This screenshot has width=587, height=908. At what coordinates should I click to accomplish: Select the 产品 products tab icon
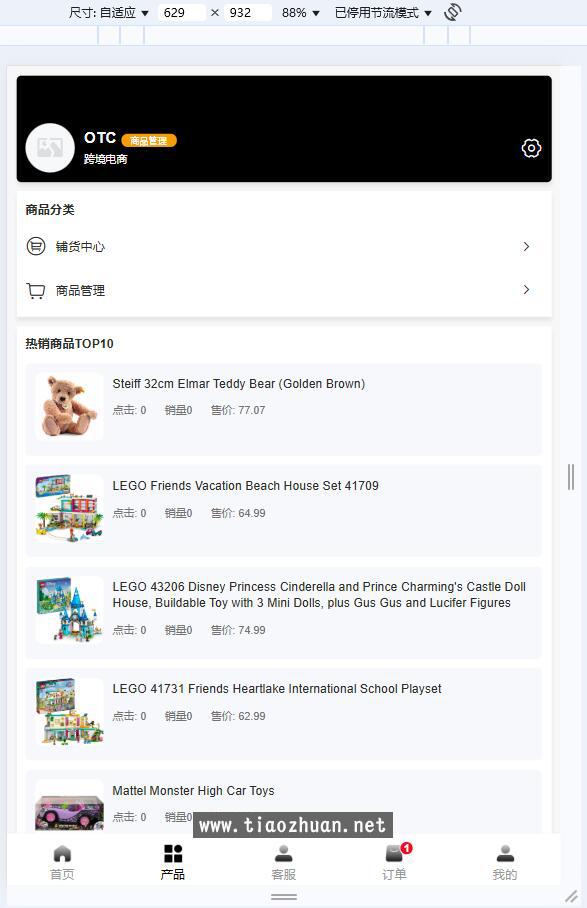[x=173, y=854]
